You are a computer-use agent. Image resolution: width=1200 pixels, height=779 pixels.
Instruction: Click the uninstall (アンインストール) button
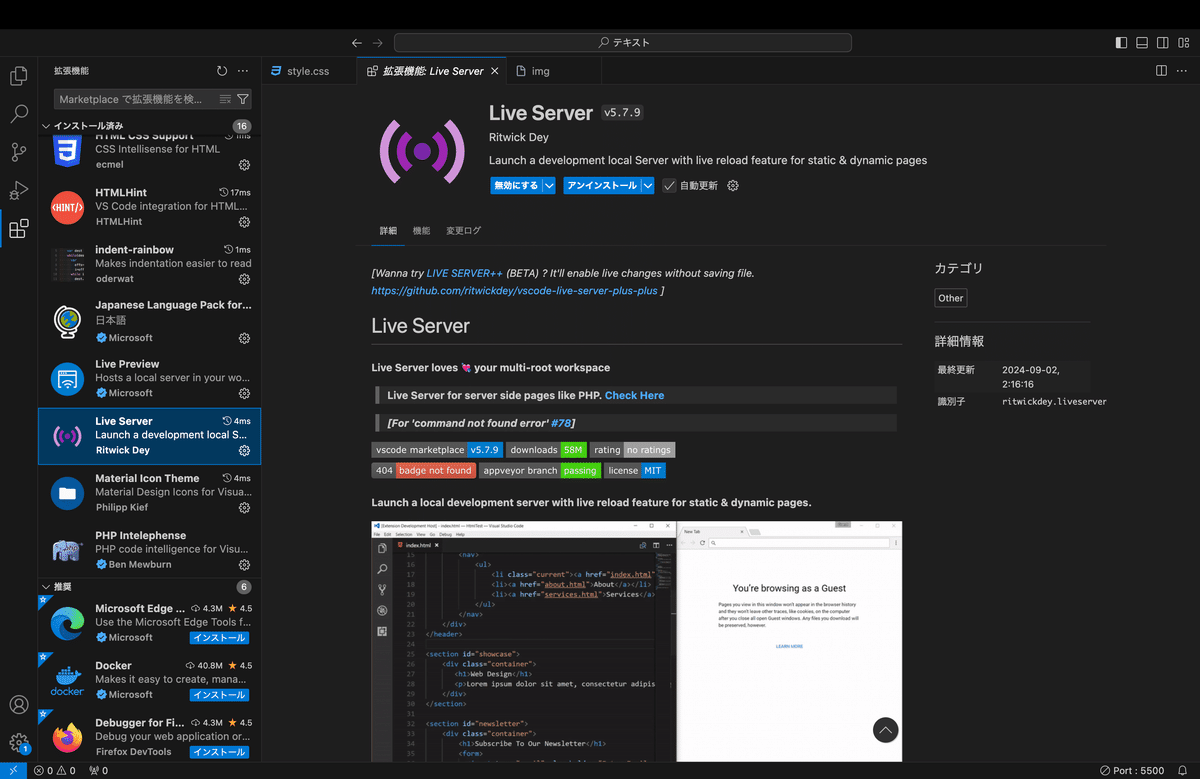[602, 186]
